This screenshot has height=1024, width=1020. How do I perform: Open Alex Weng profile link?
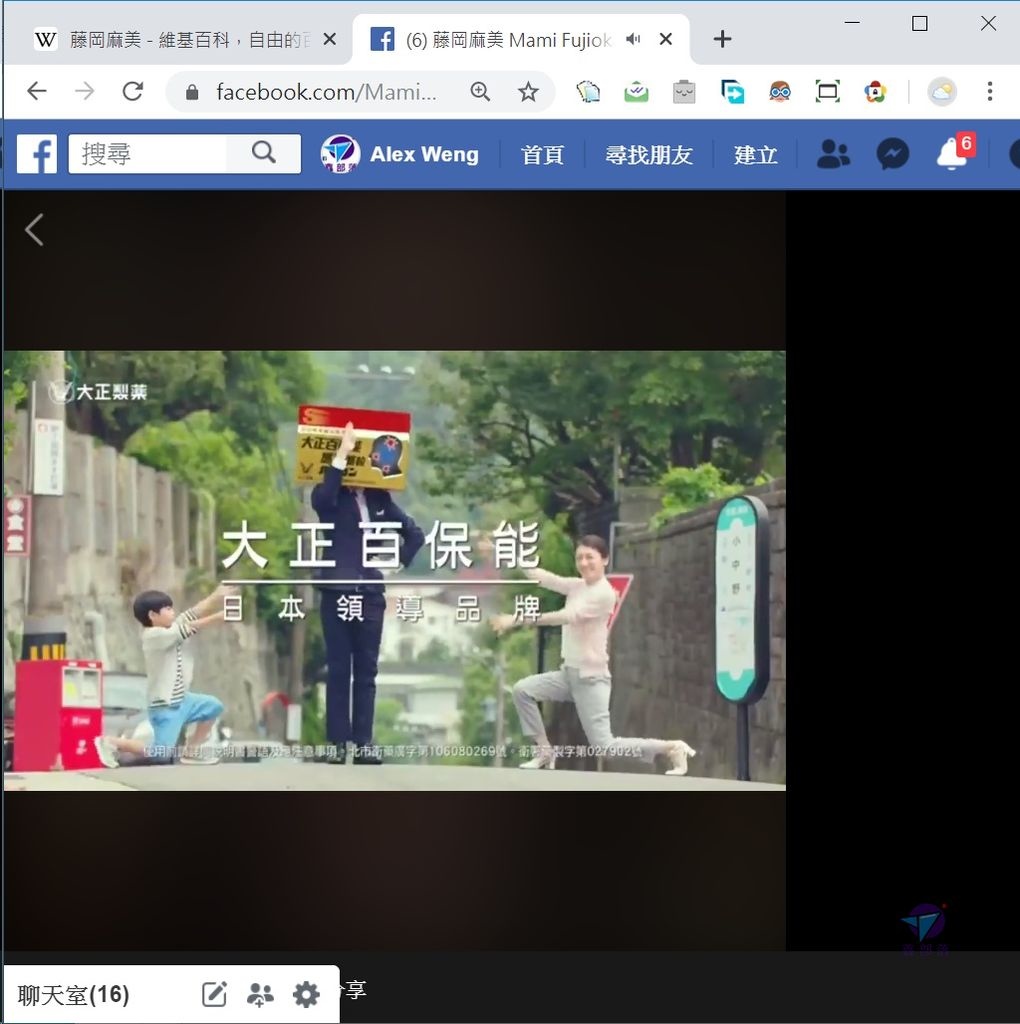(x=400, y=155)
